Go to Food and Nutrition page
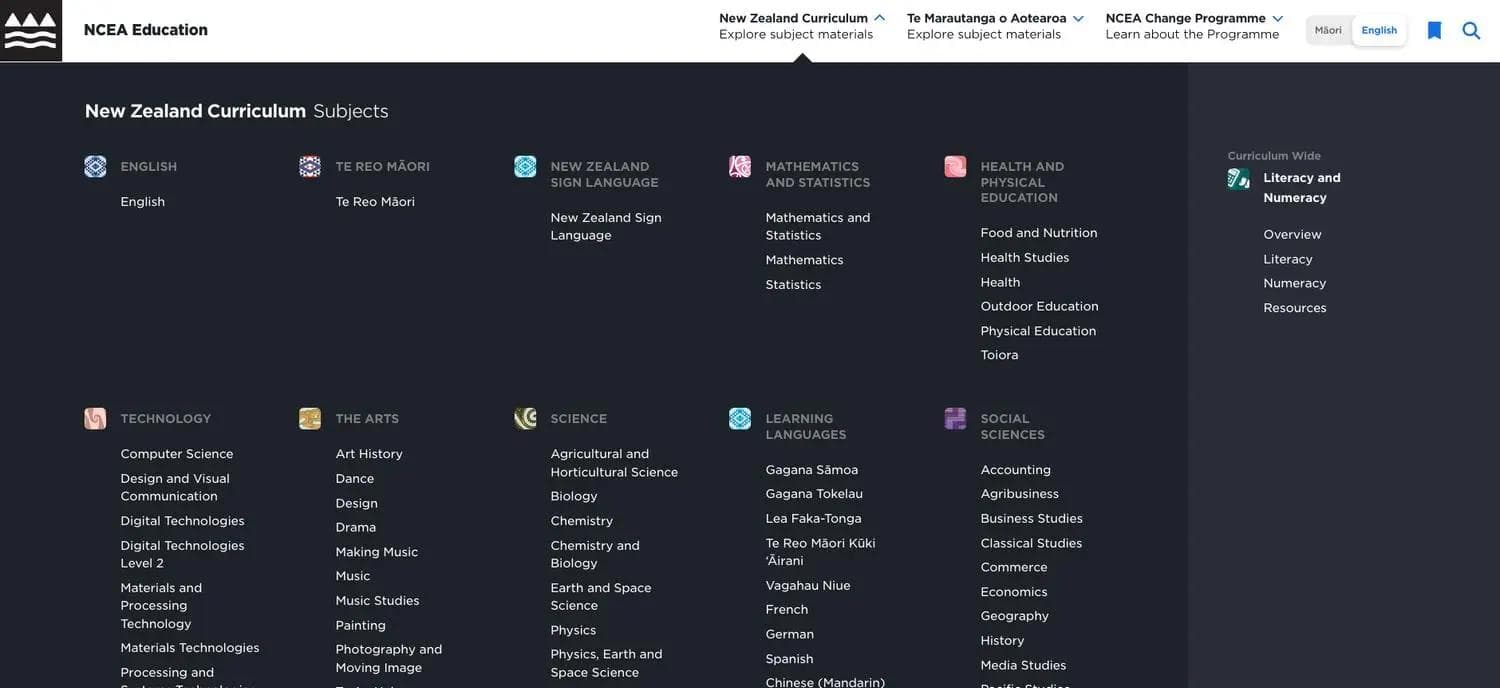This screenshot has height=688, width=1500. point(1039,233)
